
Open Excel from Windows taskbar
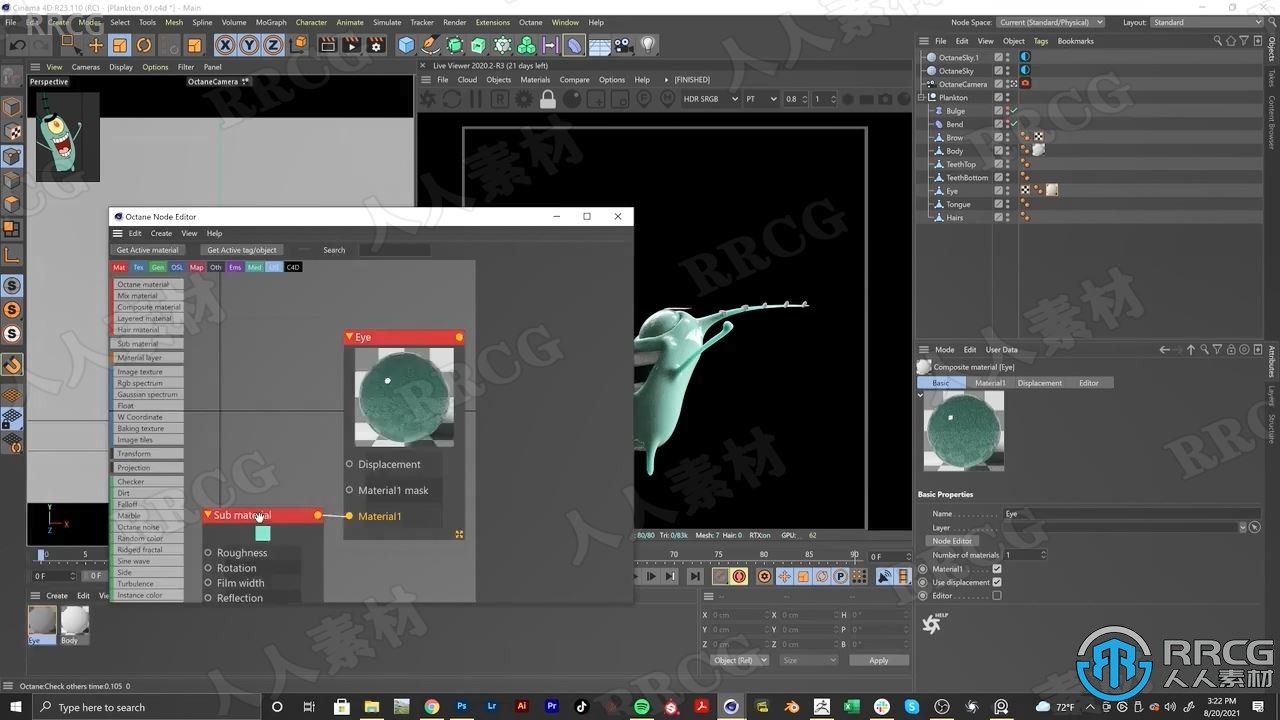pos(852,707)
